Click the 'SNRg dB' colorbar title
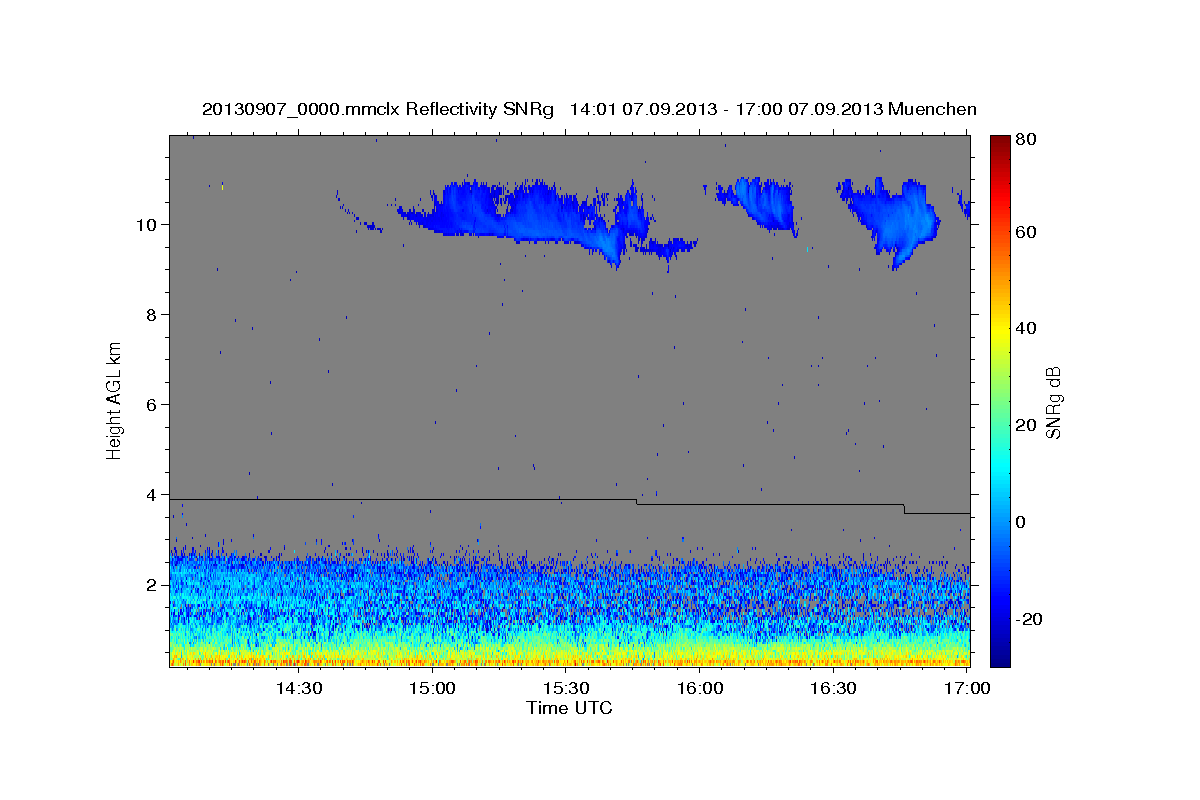The width and height of the screenshot is (1200, 800). pos(1053,401)
